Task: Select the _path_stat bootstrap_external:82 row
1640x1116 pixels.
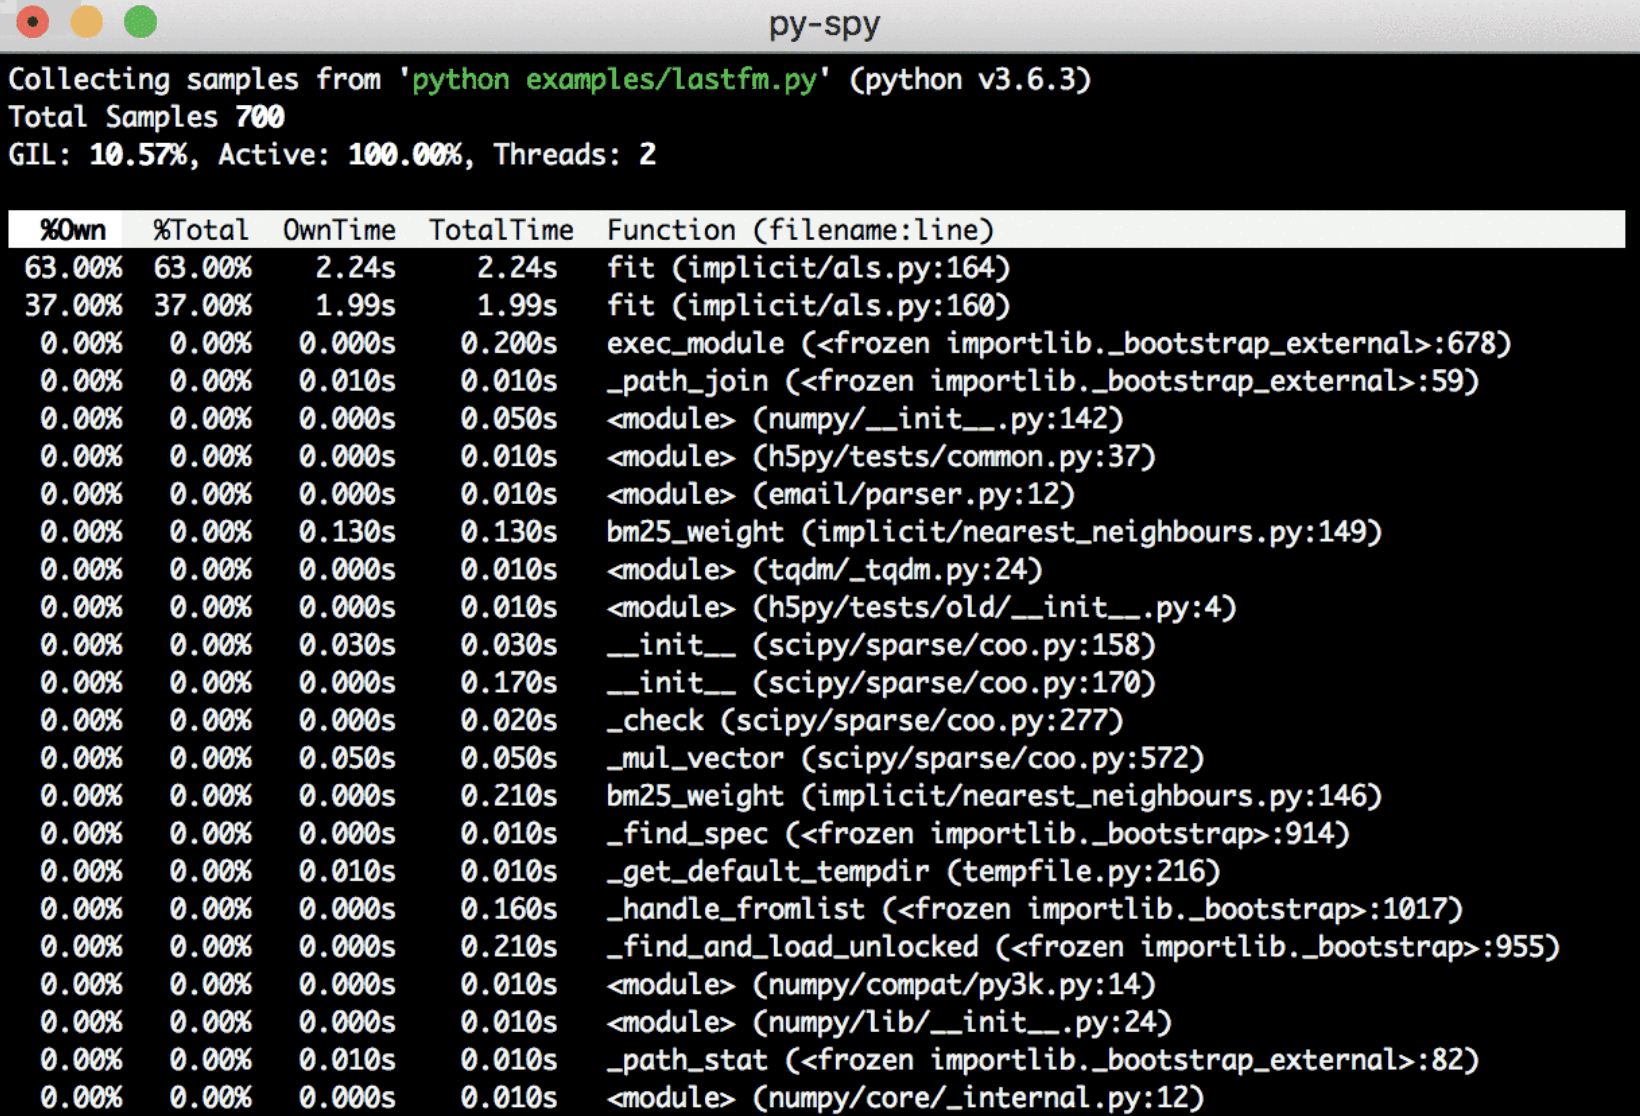Action: (817, 1060)
